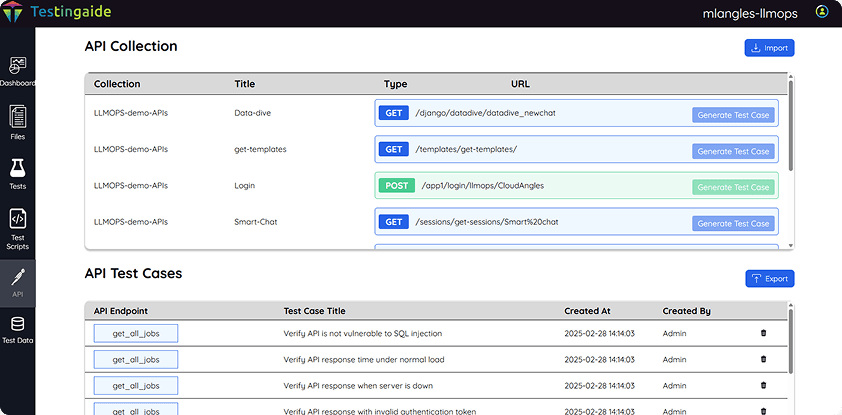Click the user profile avatar icon
Viewport: 842px width, 415px height.
click(821, 12)
